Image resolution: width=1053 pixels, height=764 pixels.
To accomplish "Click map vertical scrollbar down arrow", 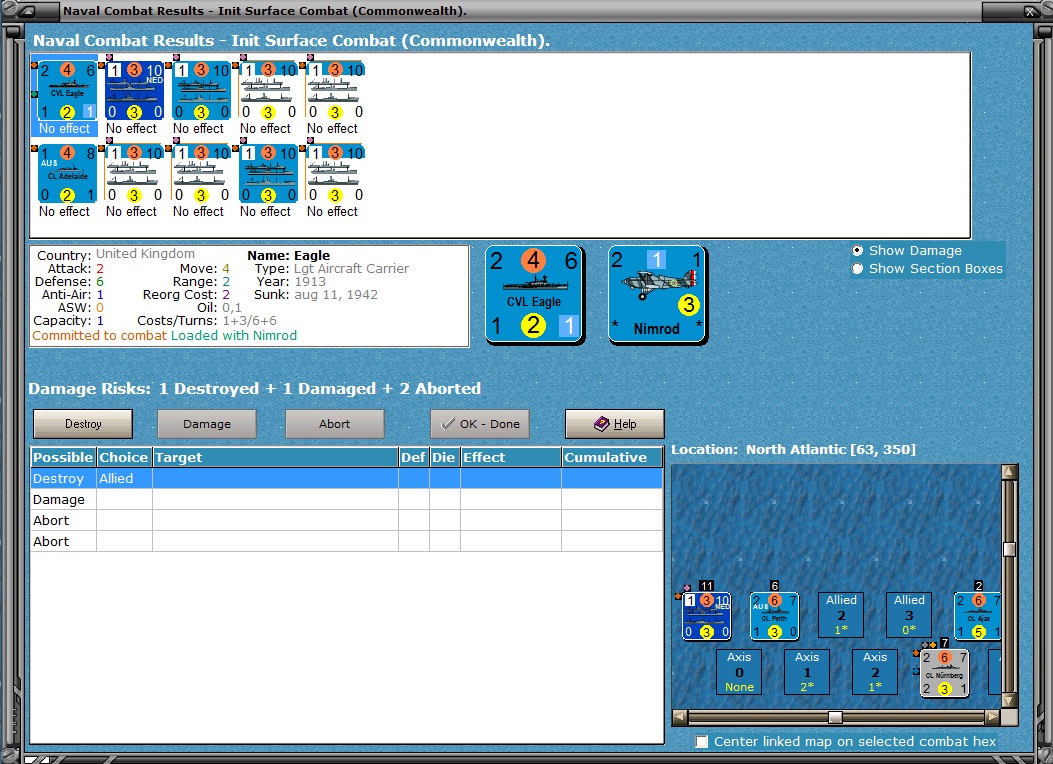I will (x=1009, y=700).
